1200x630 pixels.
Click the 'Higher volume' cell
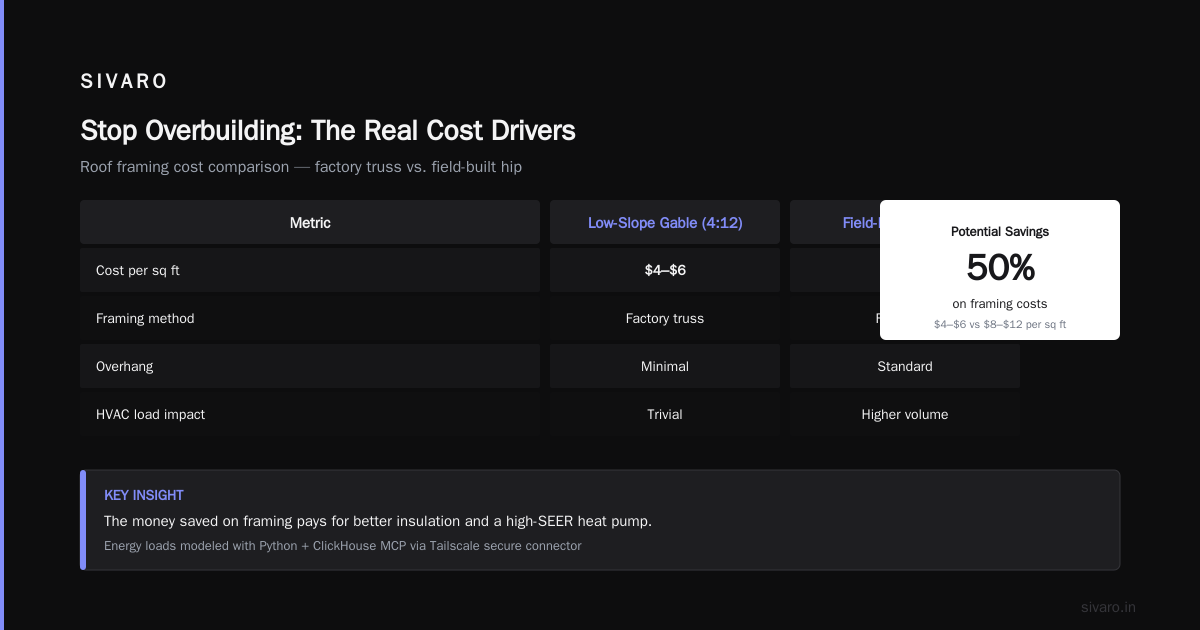pyautogui.click(x=905, y=414)
